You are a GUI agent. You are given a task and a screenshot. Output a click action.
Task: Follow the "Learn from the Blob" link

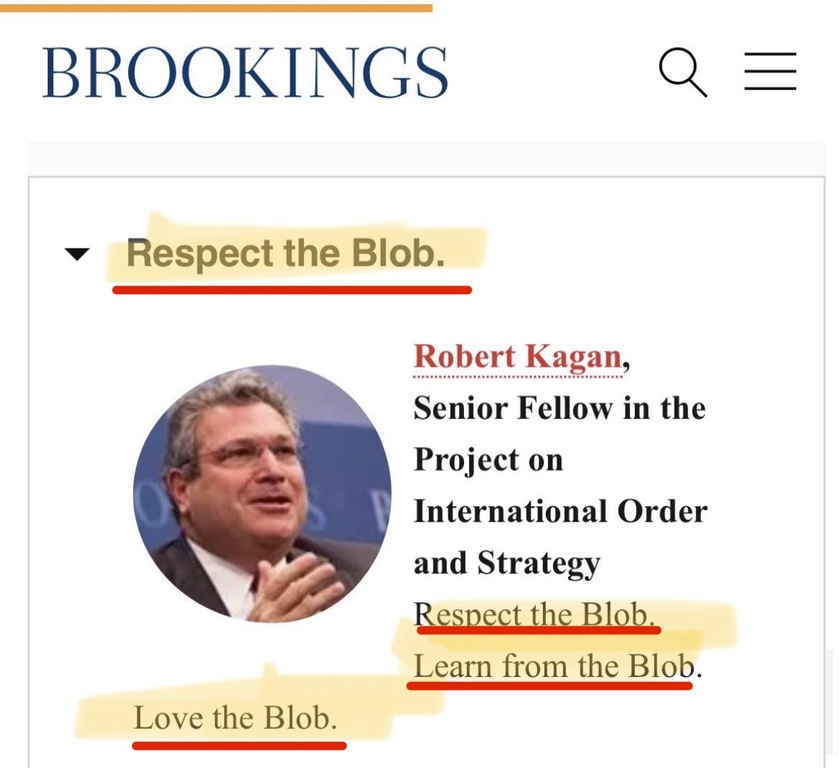(554, 665)
